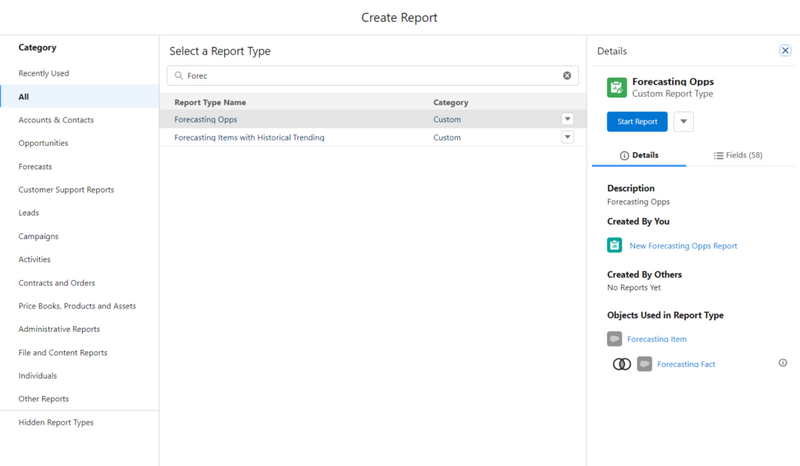Image resolution: width=800 pixels, height=466 pixels.
Task: Click the Forecasting Opps green report type icon
Action: tap(617, 87)
